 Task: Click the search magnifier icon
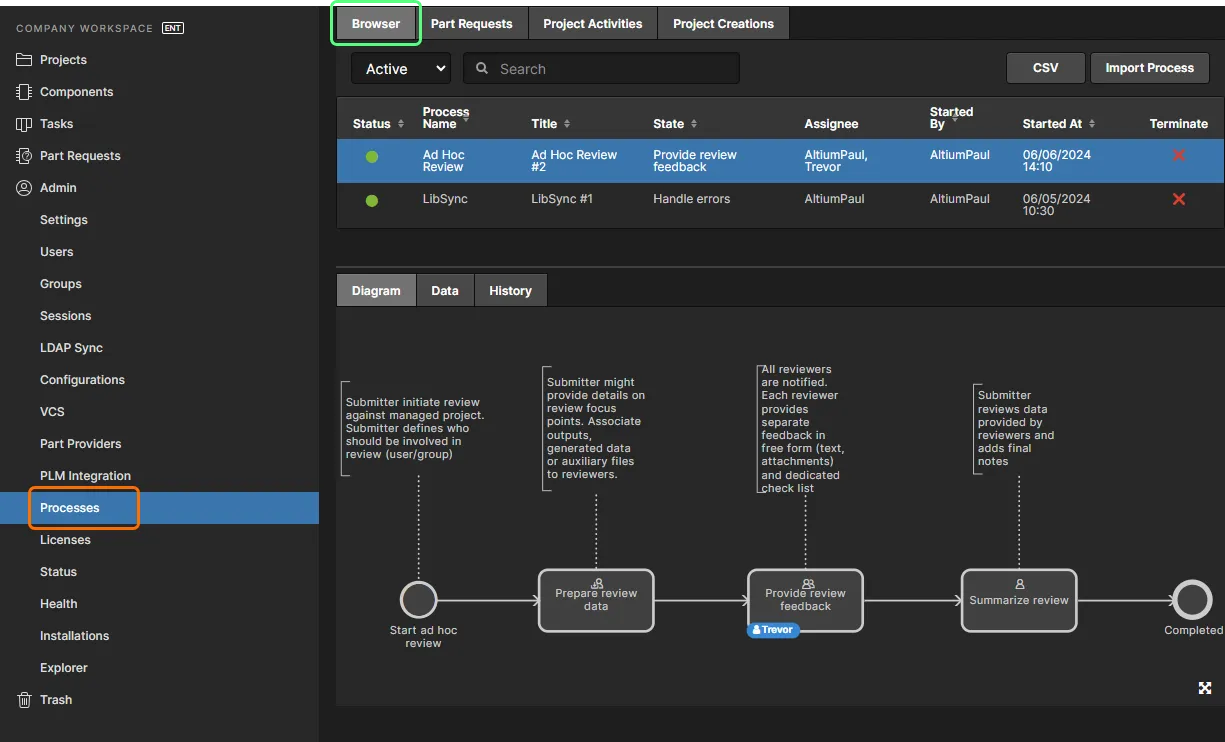pos(482,69)
